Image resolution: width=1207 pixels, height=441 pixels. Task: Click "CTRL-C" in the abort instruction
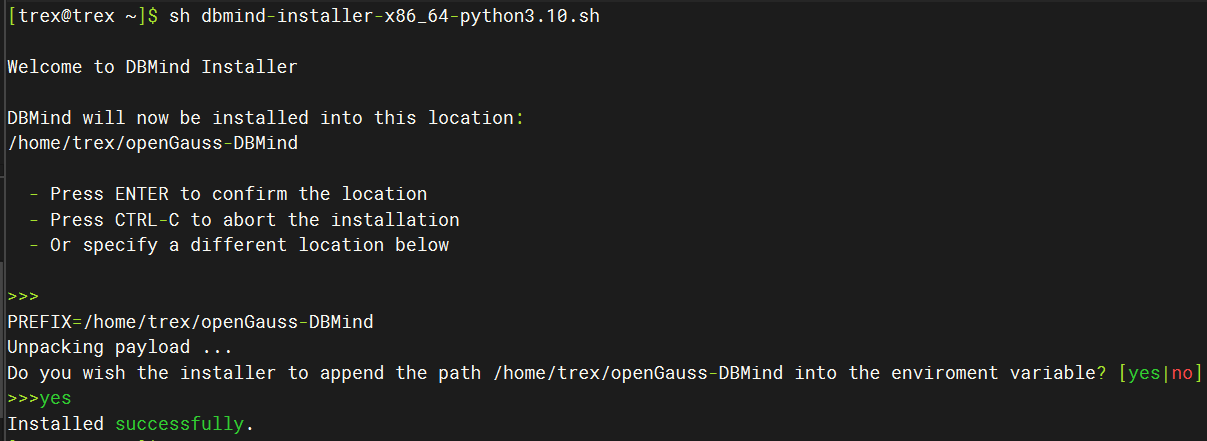[147, 219]
